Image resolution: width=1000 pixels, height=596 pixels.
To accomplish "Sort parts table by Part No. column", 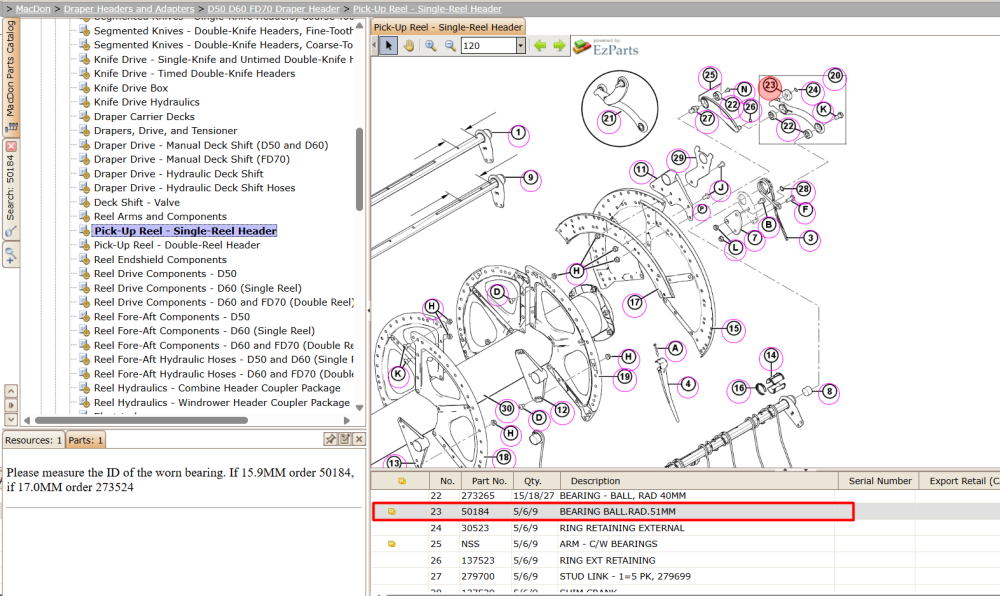I will (489, 481).
